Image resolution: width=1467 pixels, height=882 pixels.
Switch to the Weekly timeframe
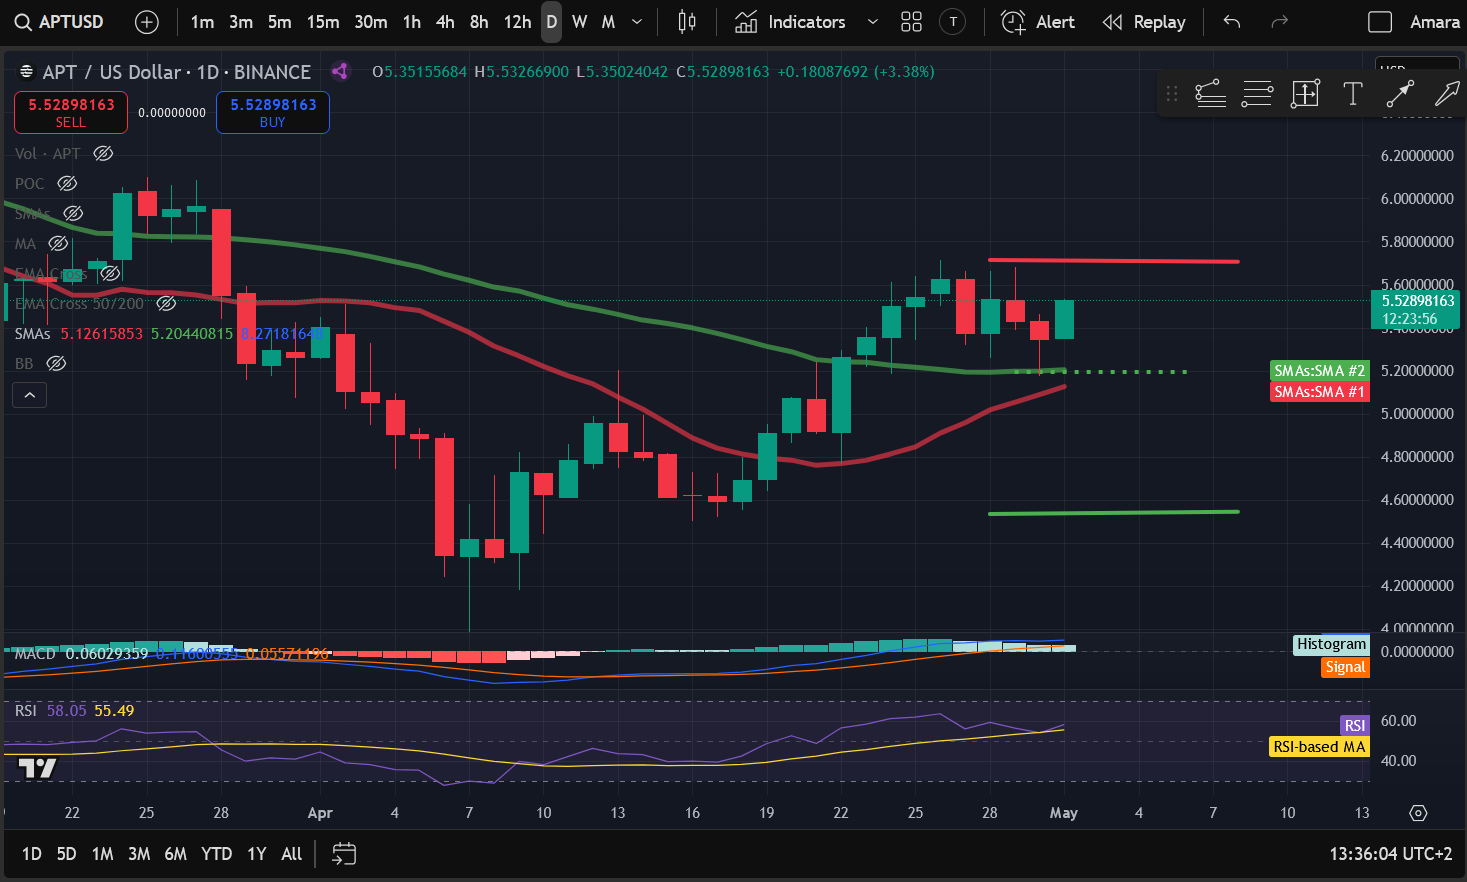click(579, 21)
